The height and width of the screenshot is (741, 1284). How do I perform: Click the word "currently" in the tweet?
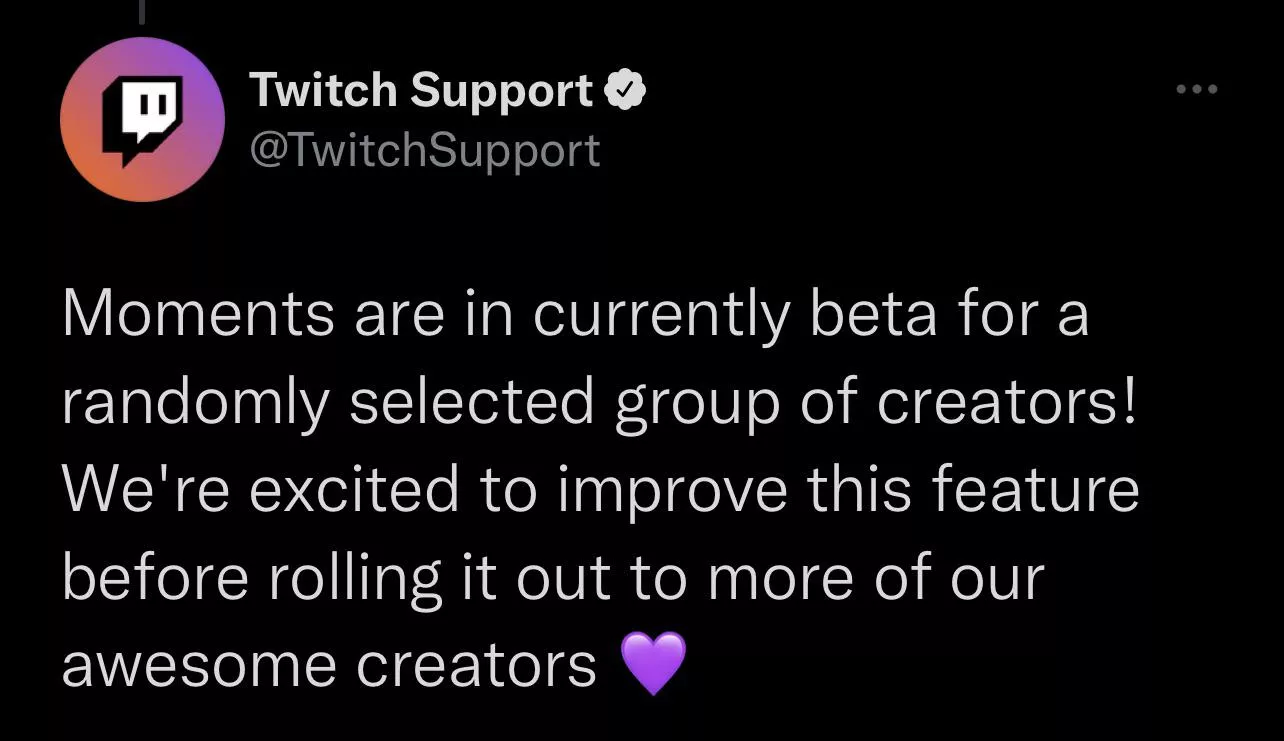click(661, 314)
